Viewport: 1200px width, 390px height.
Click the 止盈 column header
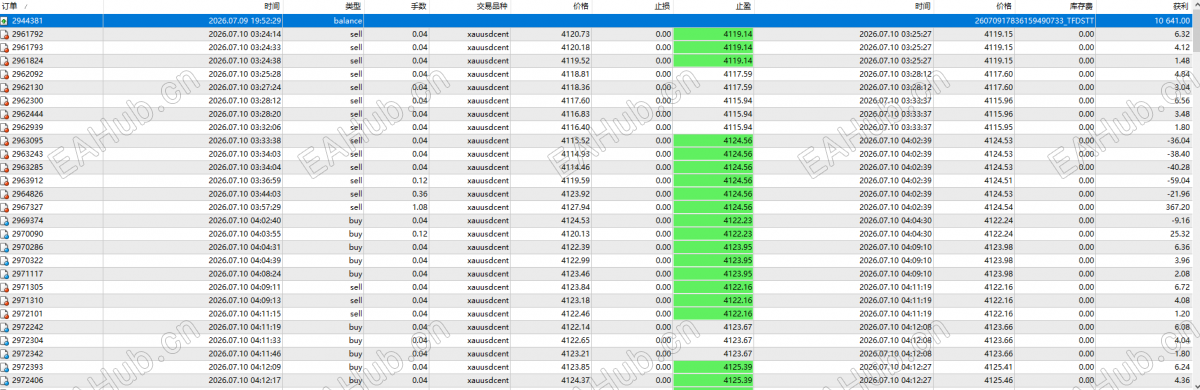point(744,6)
